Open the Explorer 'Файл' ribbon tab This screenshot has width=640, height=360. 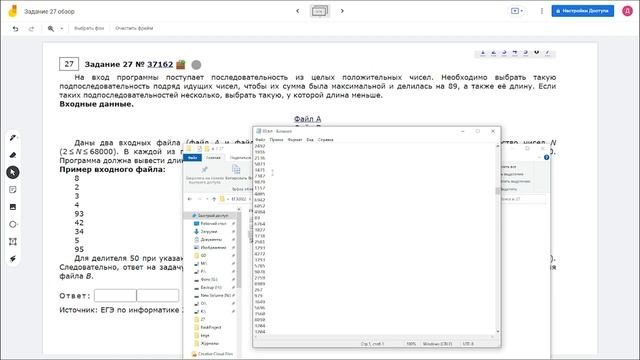coord(192,158)
